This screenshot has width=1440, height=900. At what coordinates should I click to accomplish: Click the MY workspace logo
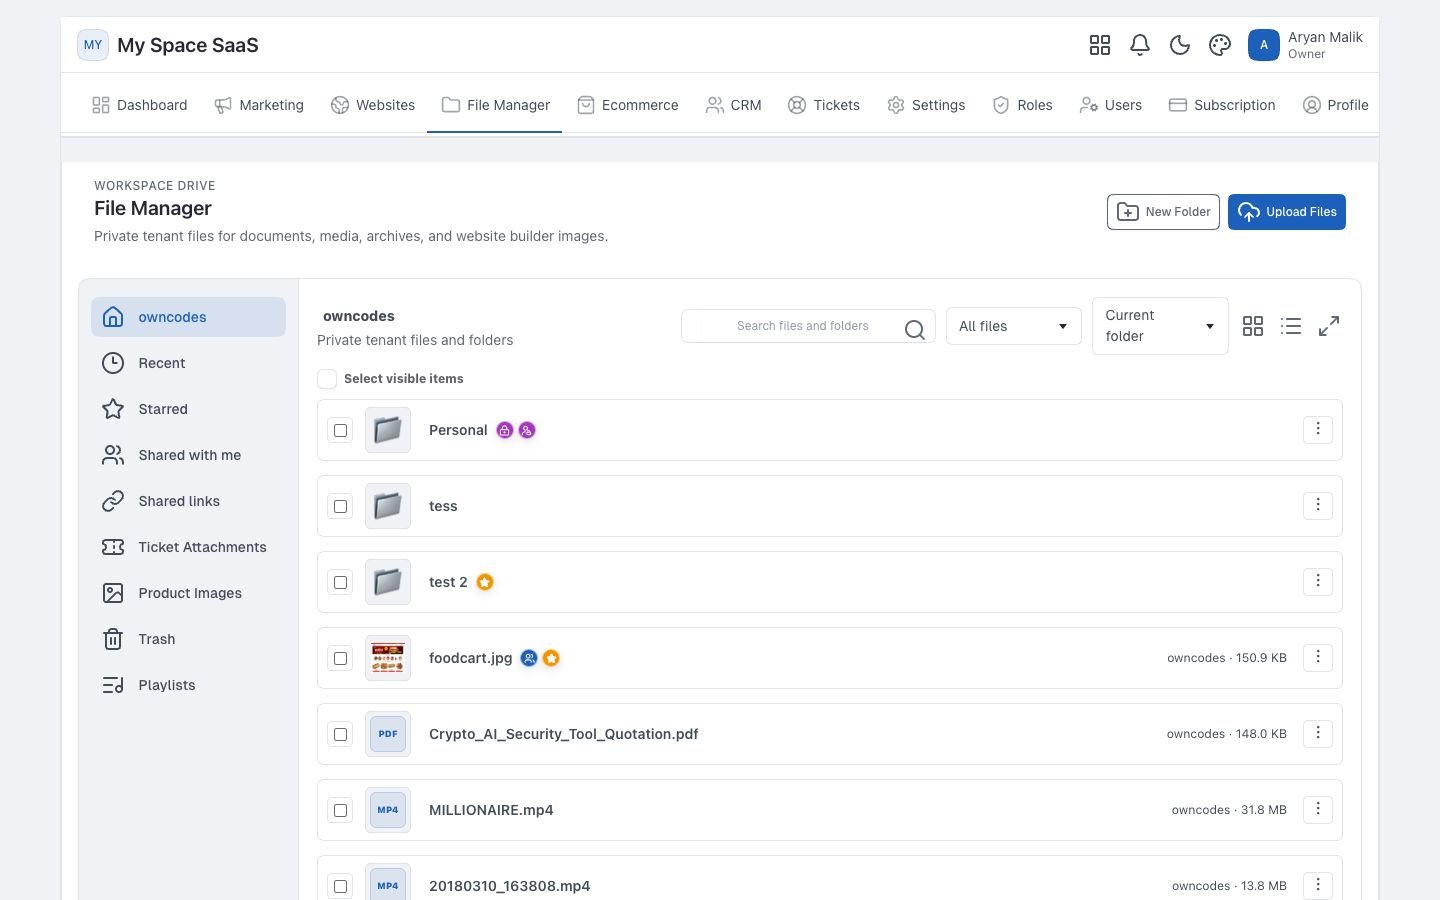pos(93,45)
